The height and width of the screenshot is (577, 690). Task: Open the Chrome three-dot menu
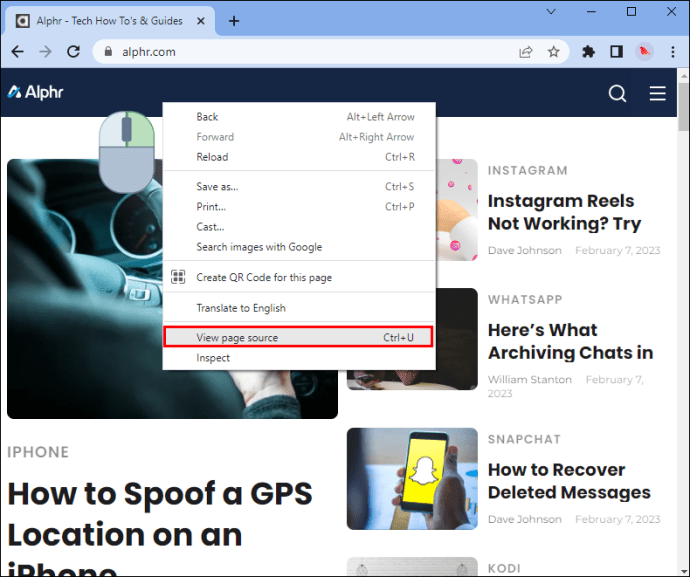(673, 52)
